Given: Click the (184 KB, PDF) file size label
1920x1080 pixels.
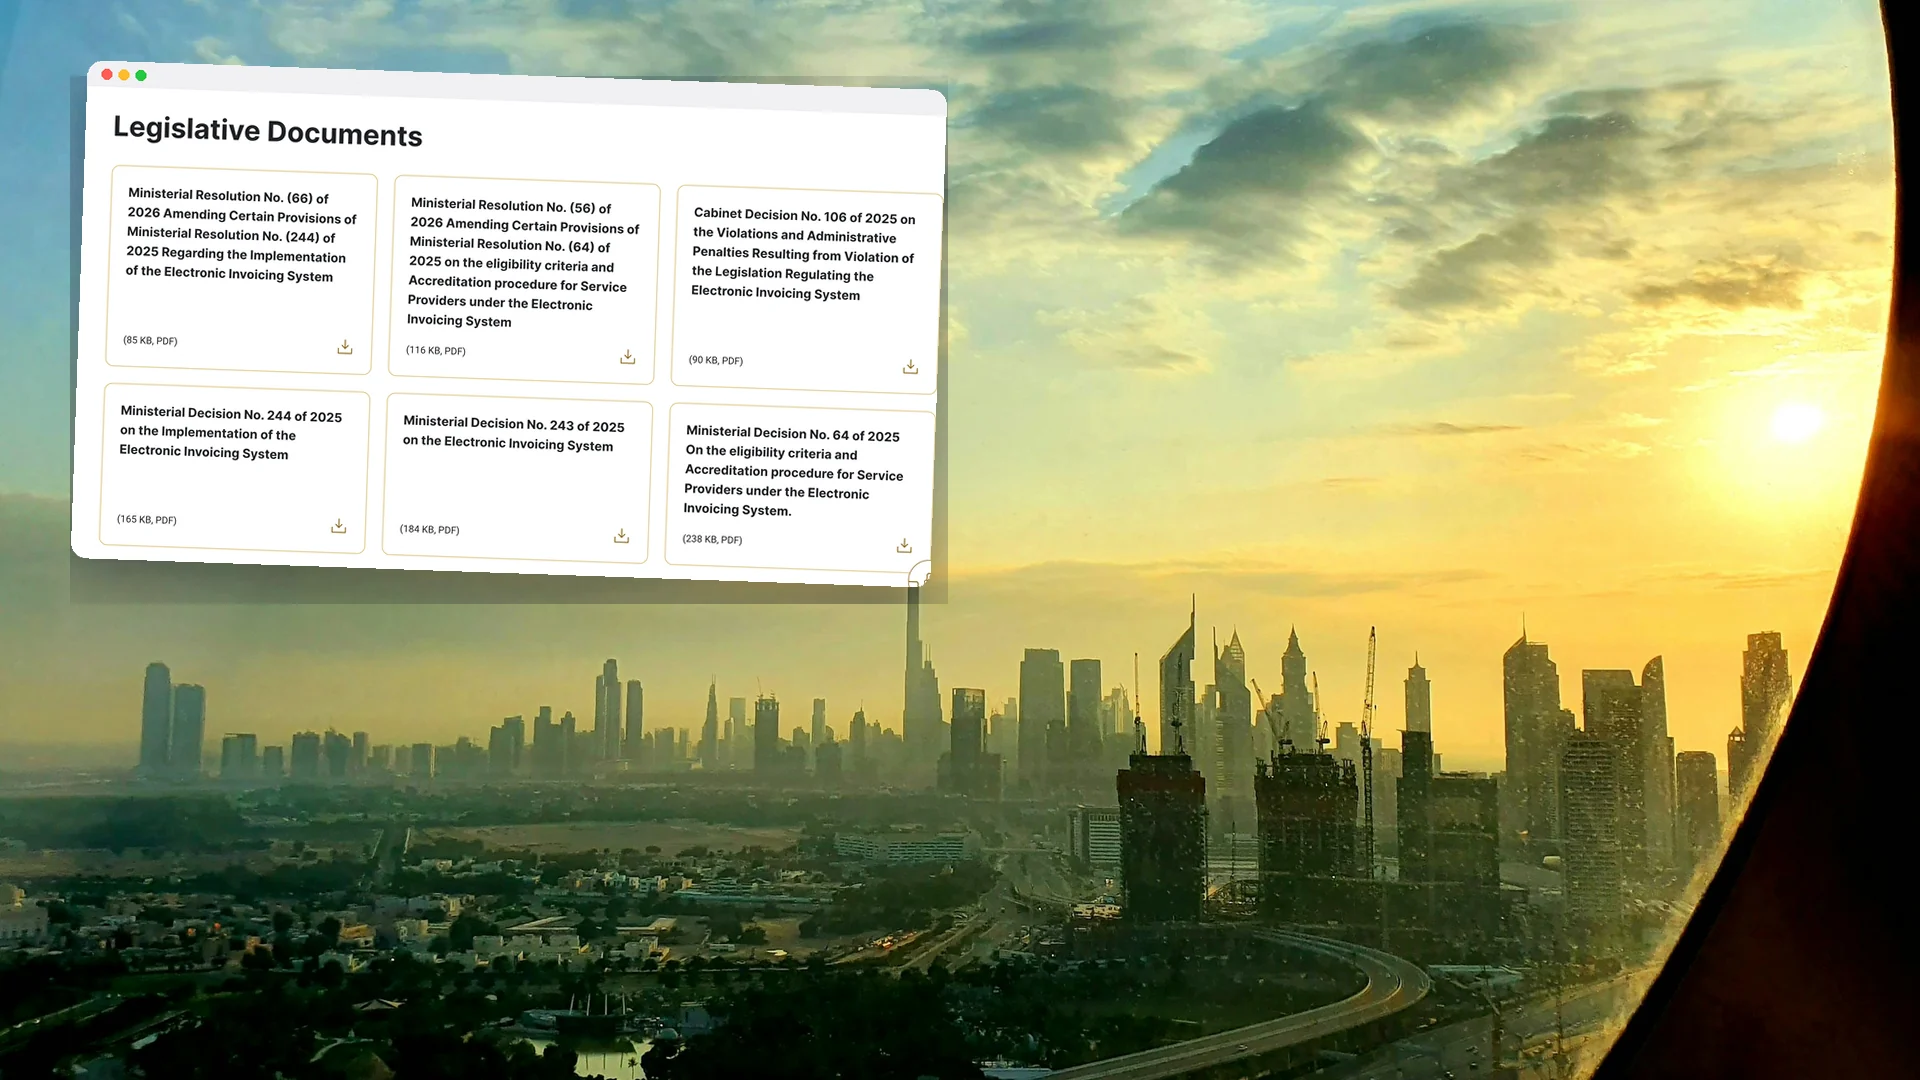Looking at the screenshot, I should point(430,529).
